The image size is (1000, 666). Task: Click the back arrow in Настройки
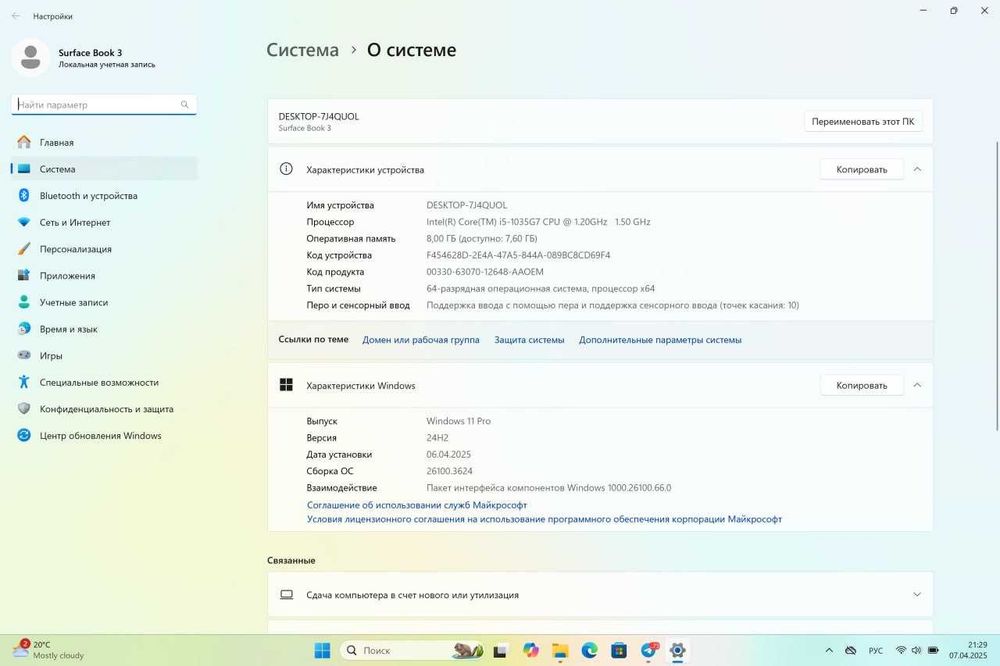point(16,16)
